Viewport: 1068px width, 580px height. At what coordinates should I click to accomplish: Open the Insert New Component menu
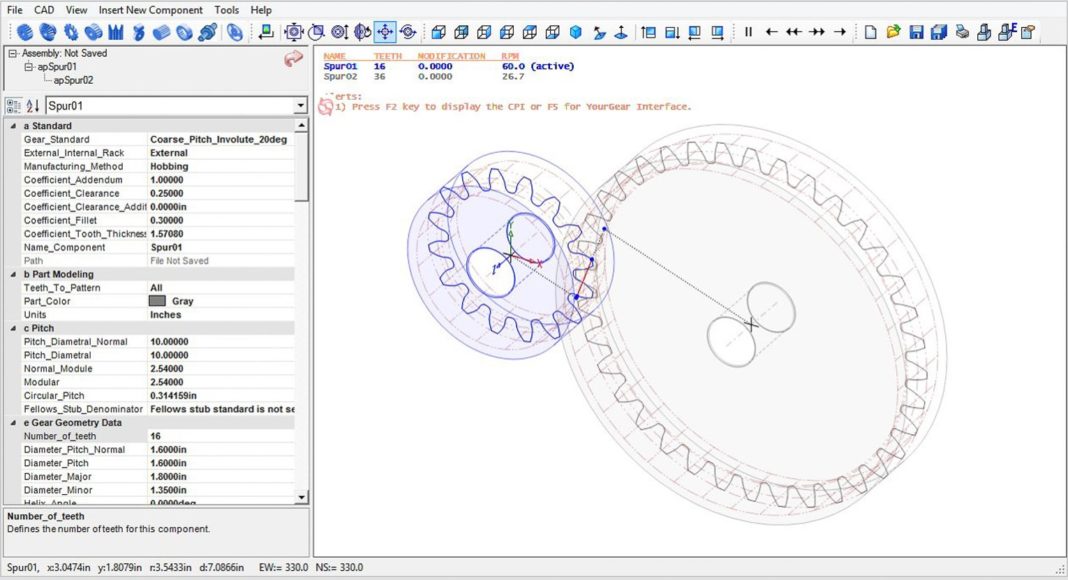point(151,10)
